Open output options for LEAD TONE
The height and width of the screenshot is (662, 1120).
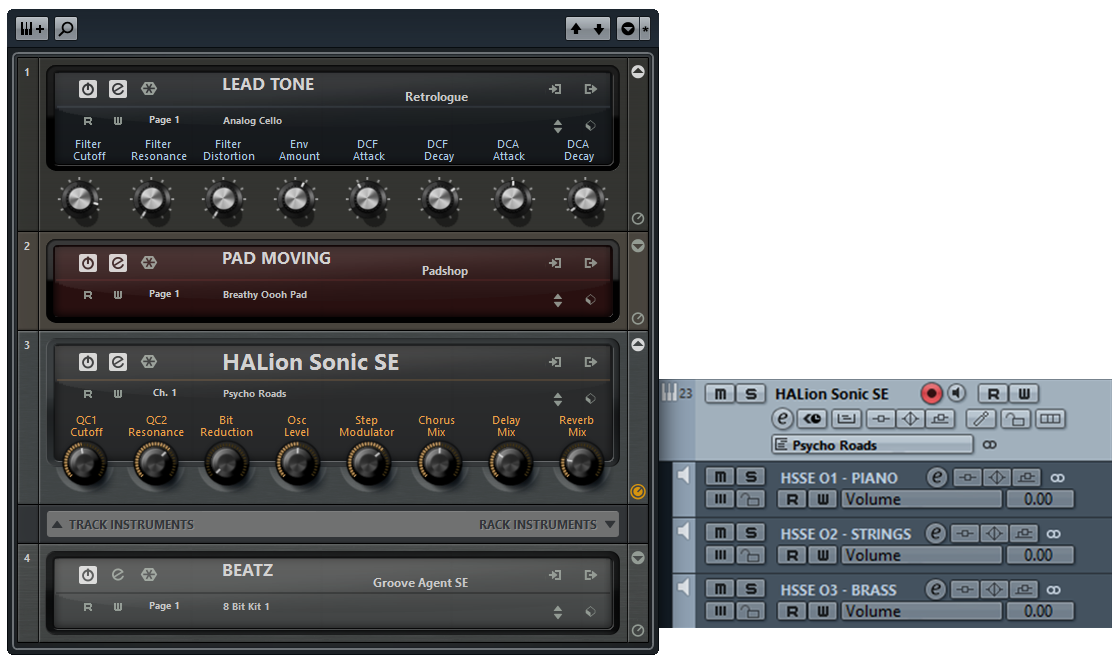[x=591, y=89]
